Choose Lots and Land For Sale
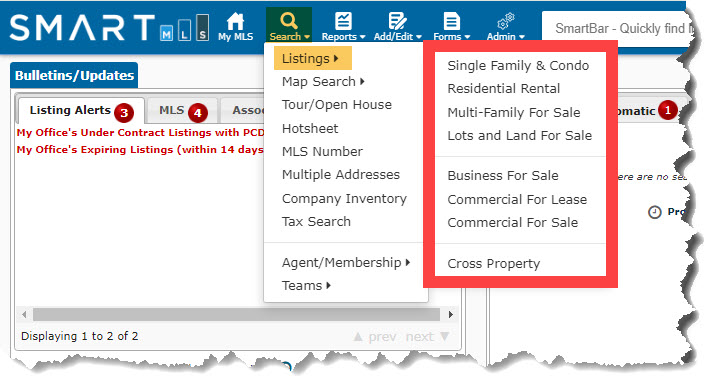704x377 pixels. (519, 136)
